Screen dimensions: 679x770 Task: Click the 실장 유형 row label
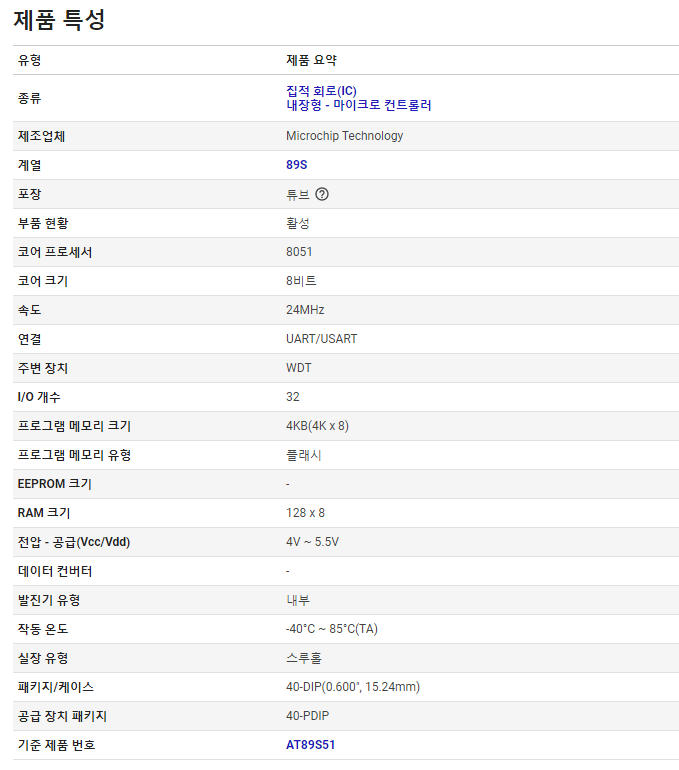pos(43,658)
